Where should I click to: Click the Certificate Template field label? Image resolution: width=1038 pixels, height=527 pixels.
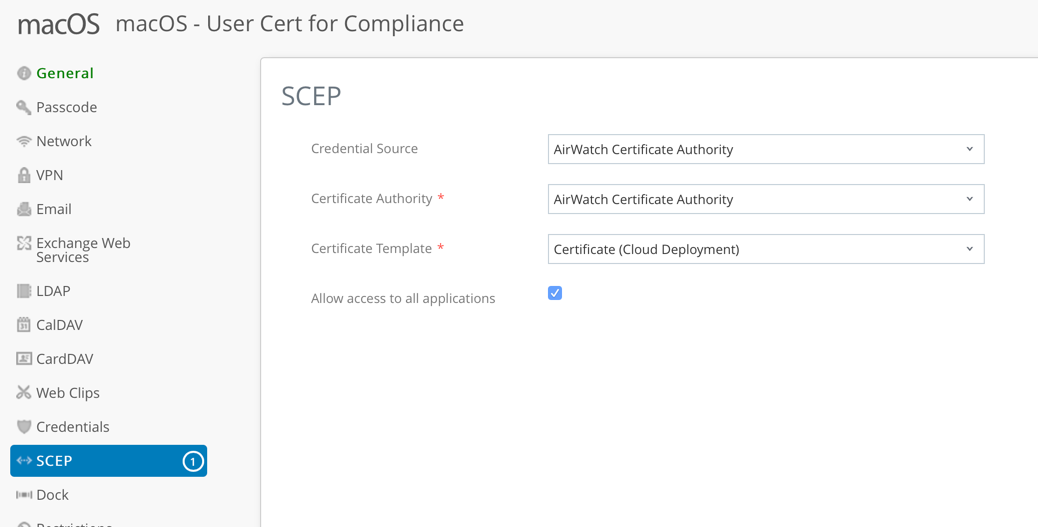click(x=371, y=248)
